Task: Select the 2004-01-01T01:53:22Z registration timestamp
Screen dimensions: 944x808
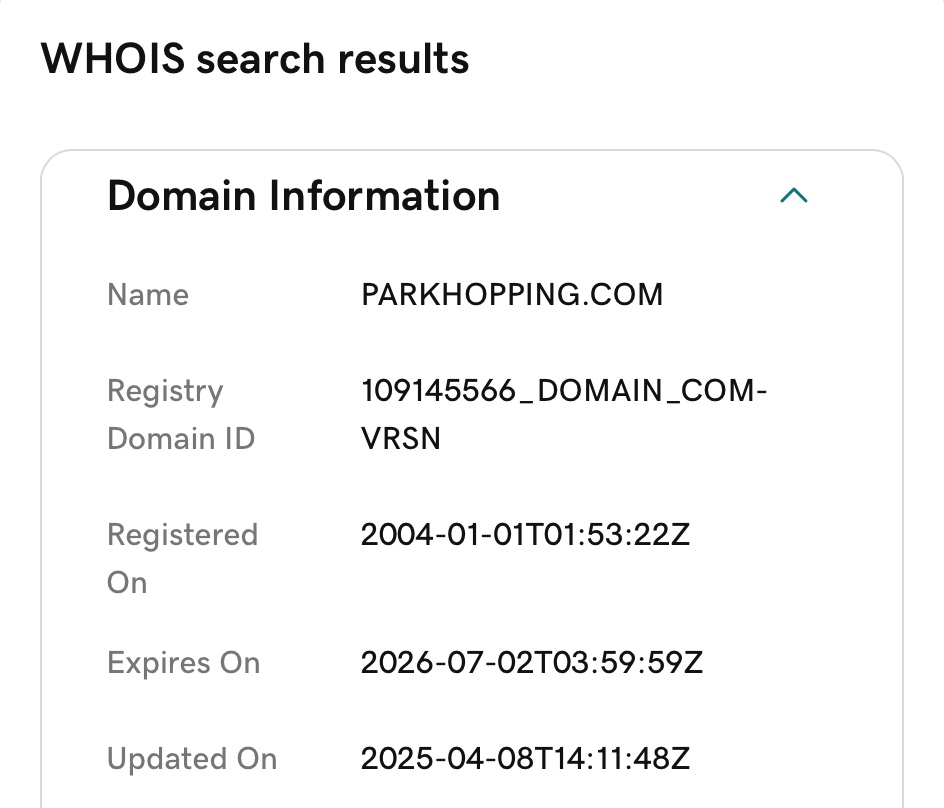Action: pyautogui.click(x=525, y=535)
